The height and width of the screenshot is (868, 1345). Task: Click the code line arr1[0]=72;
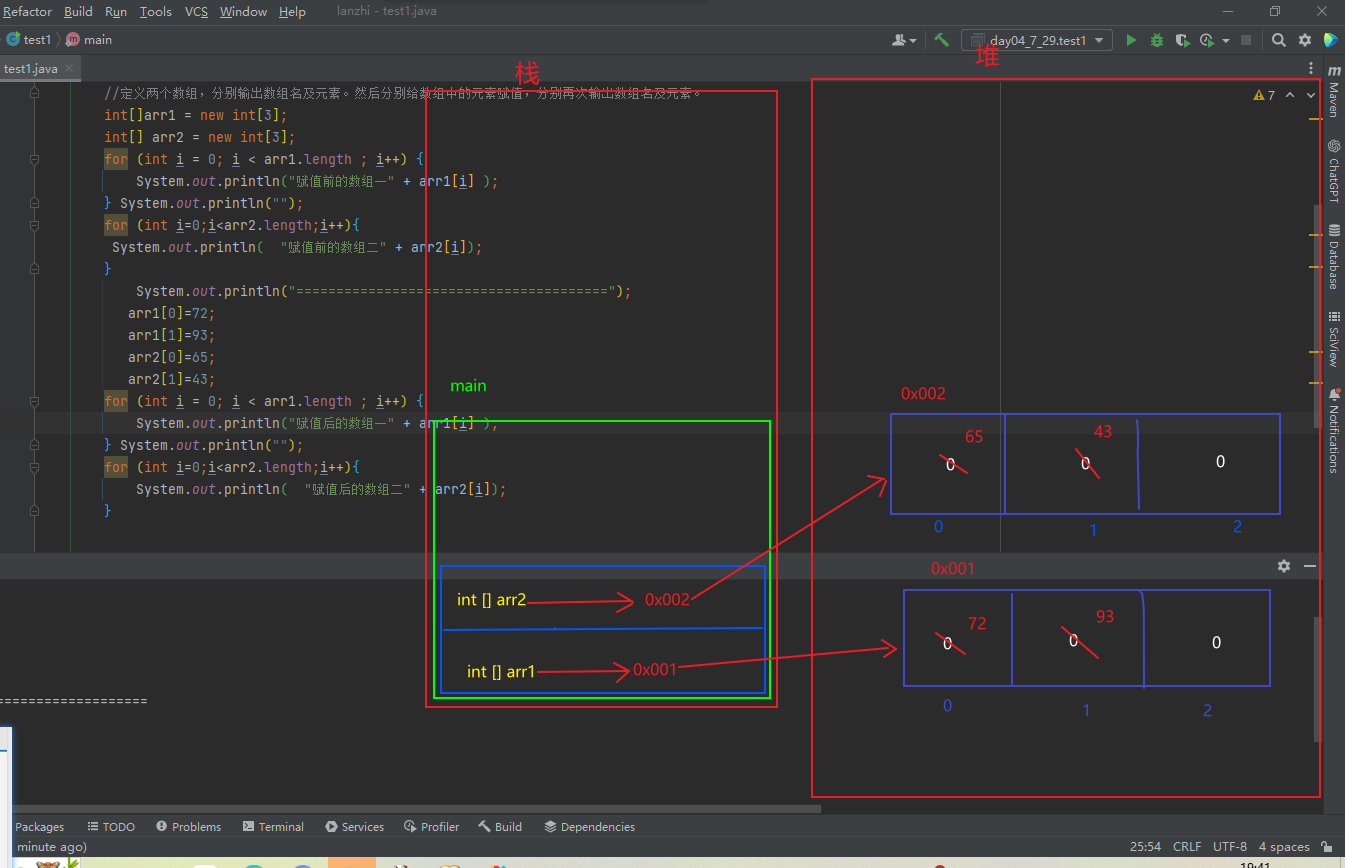pos(171,313)
